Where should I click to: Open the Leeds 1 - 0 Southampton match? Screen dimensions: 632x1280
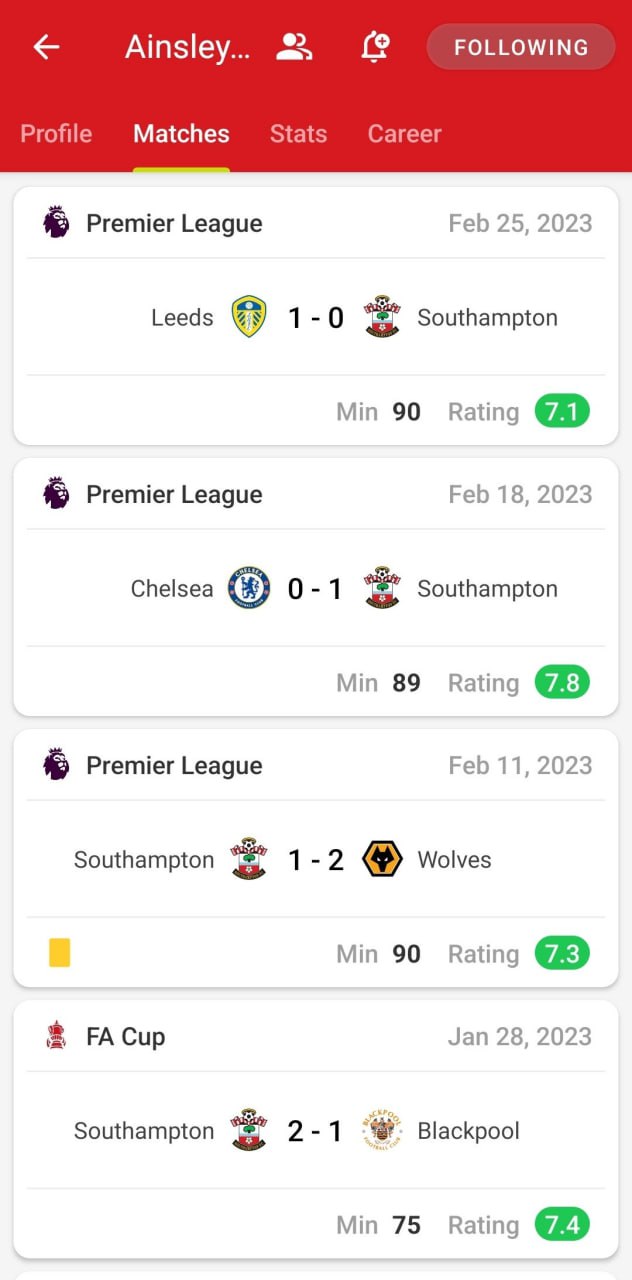tap(315, 318)
